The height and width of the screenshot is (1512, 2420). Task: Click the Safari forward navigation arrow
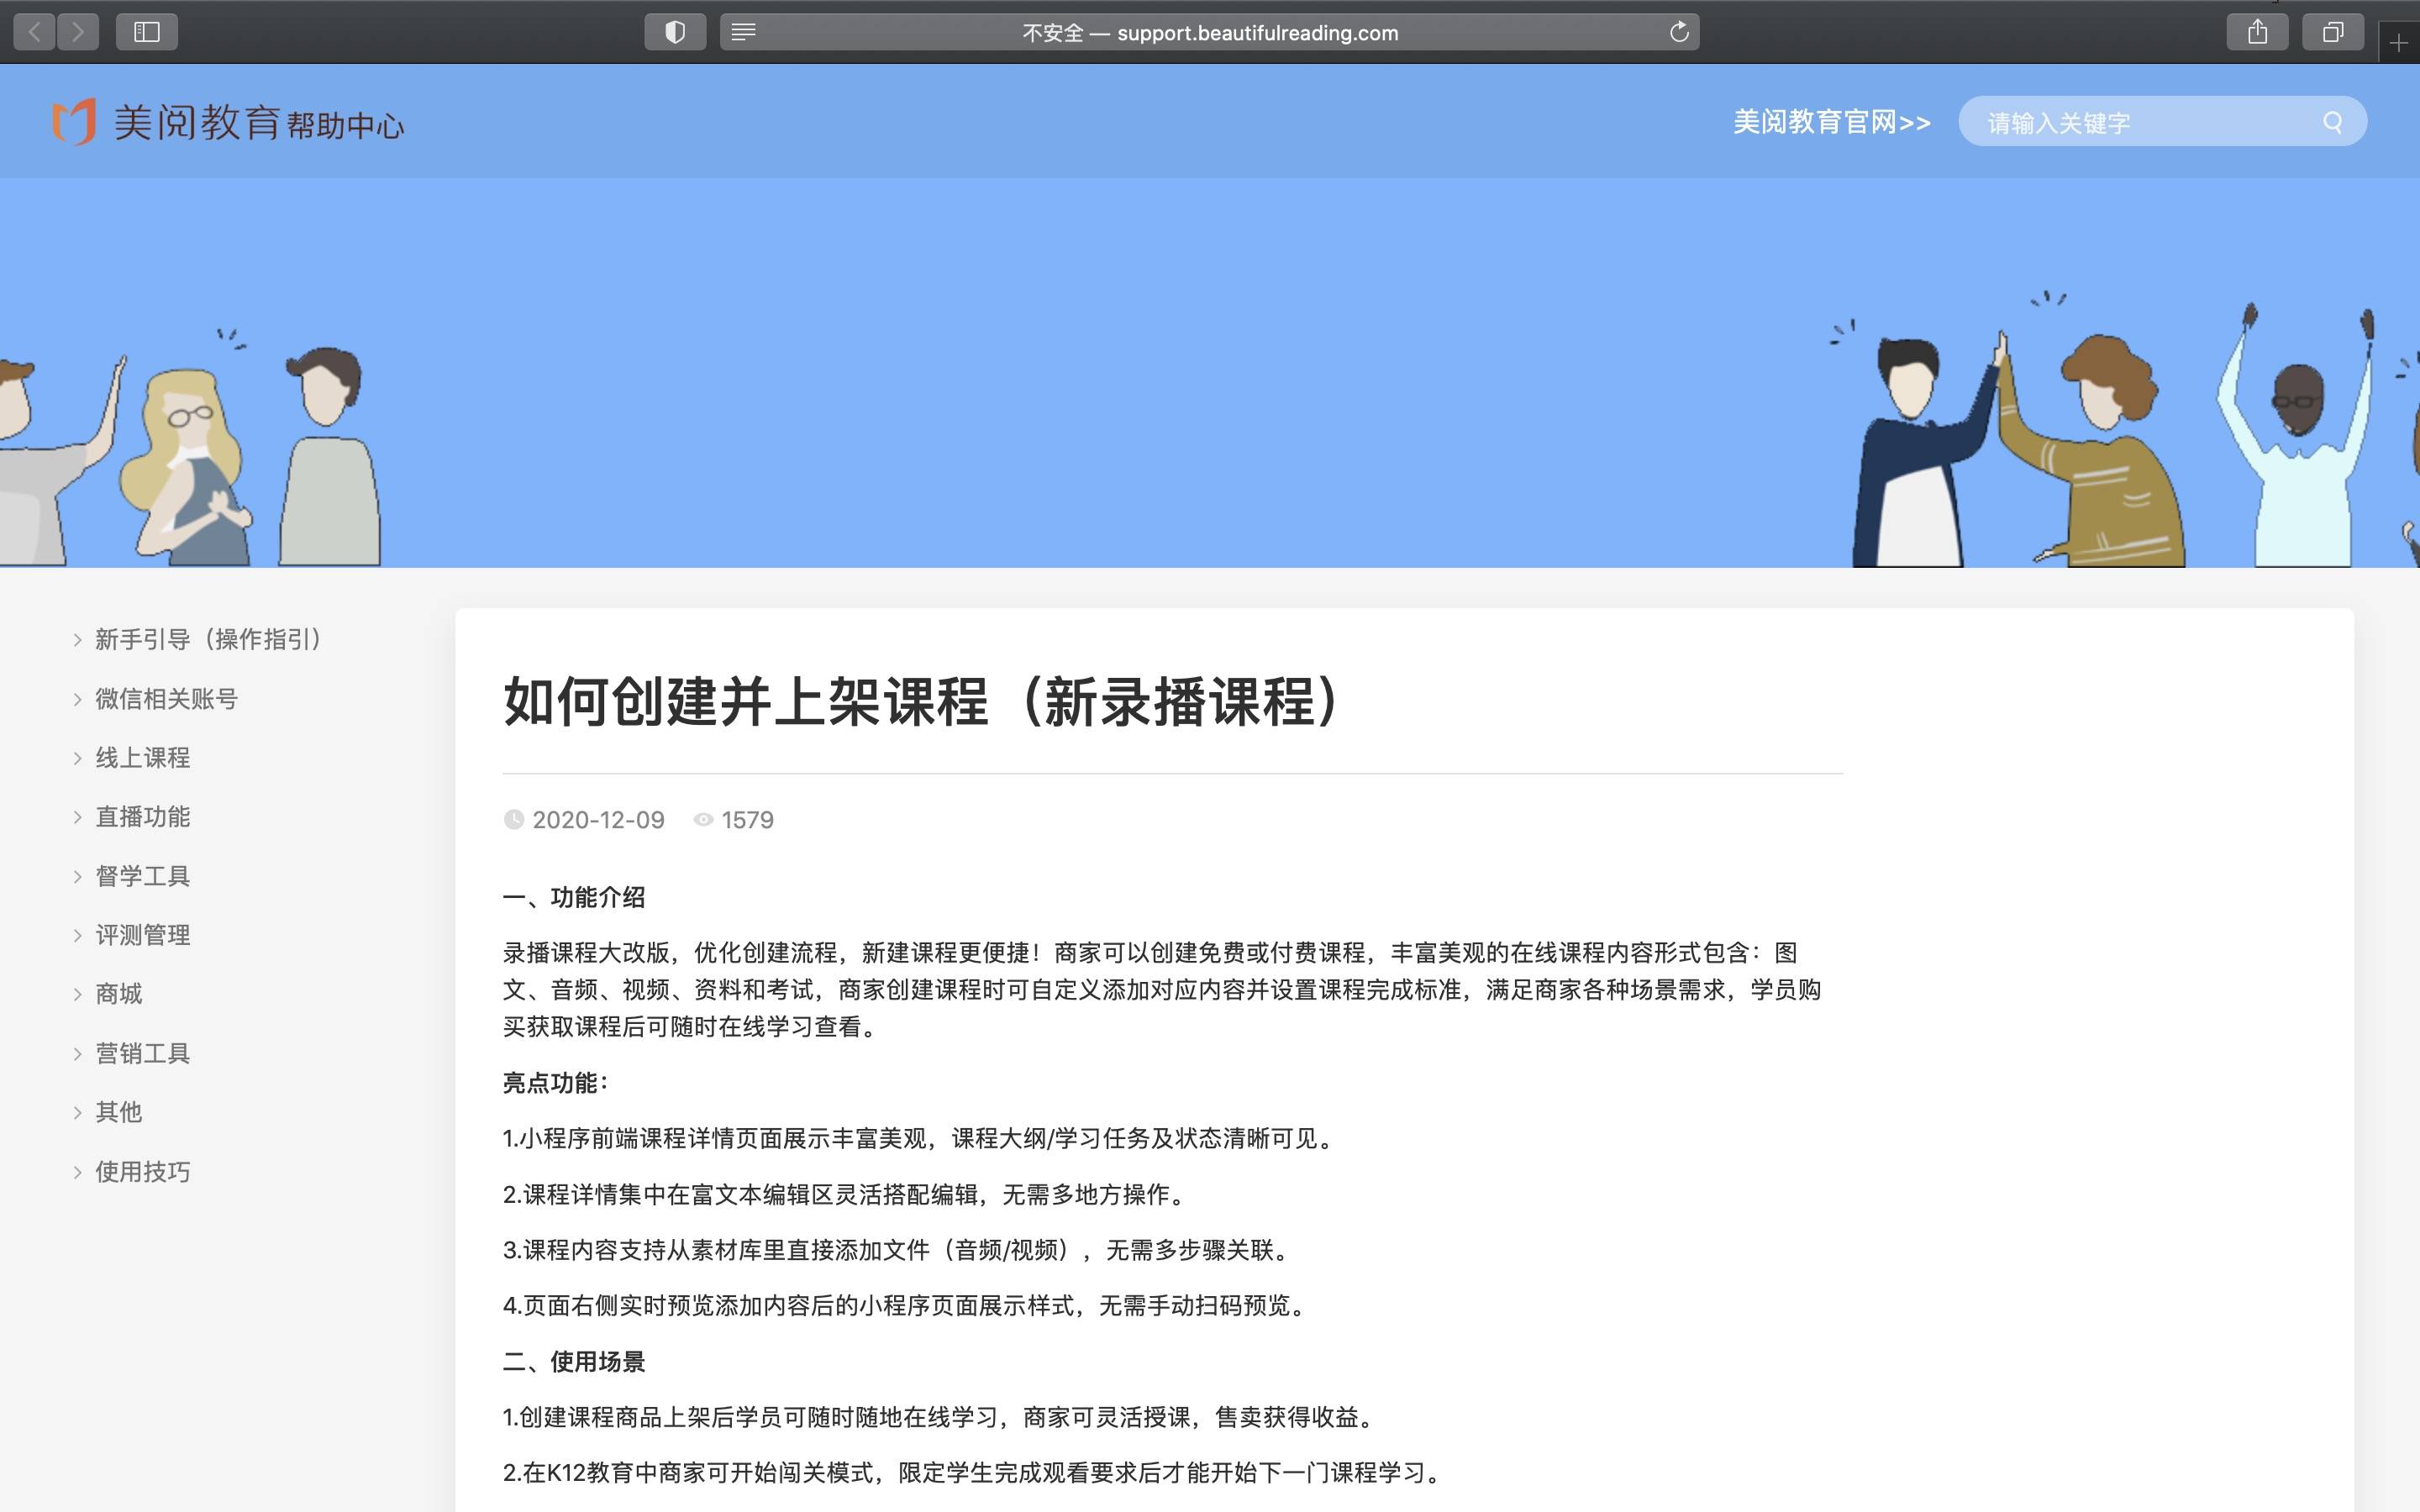click(78, 32)
